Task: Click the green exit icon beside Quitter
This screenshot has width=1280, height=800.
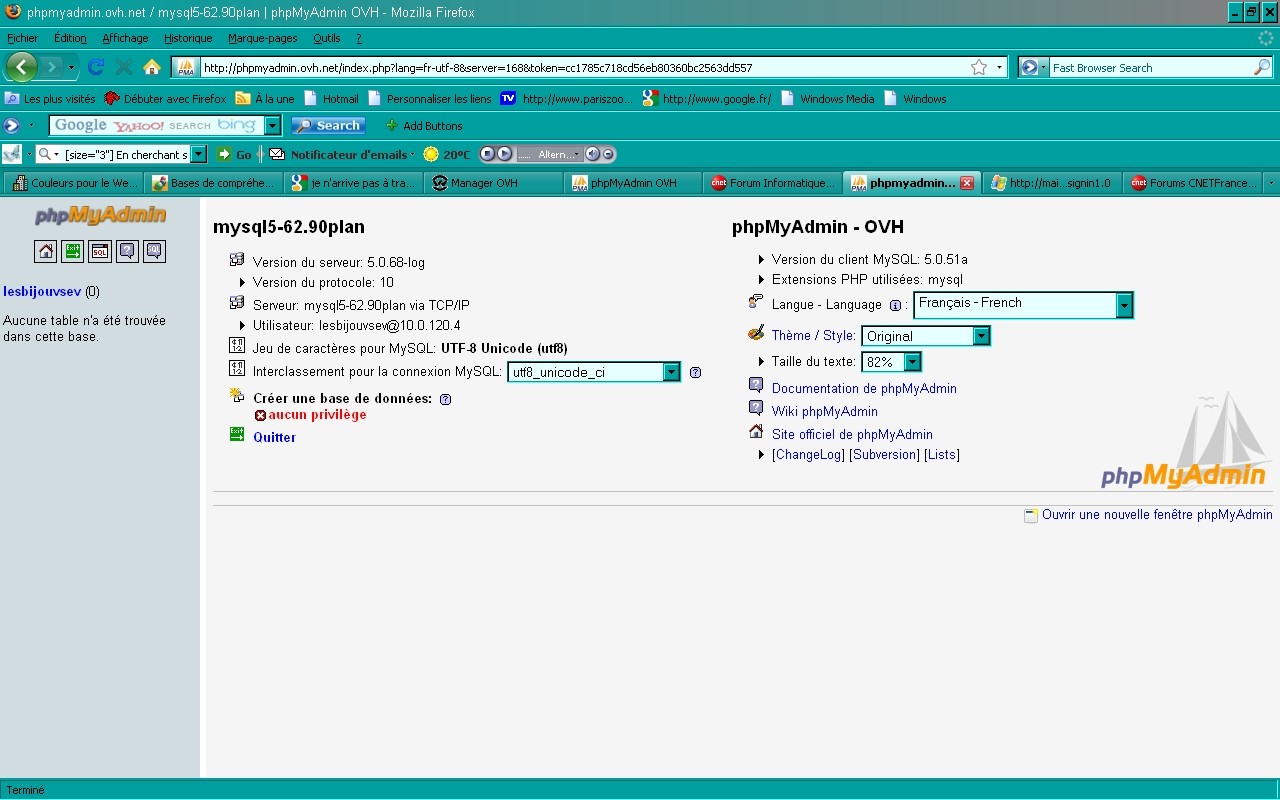Action: [x=237, y=435]
